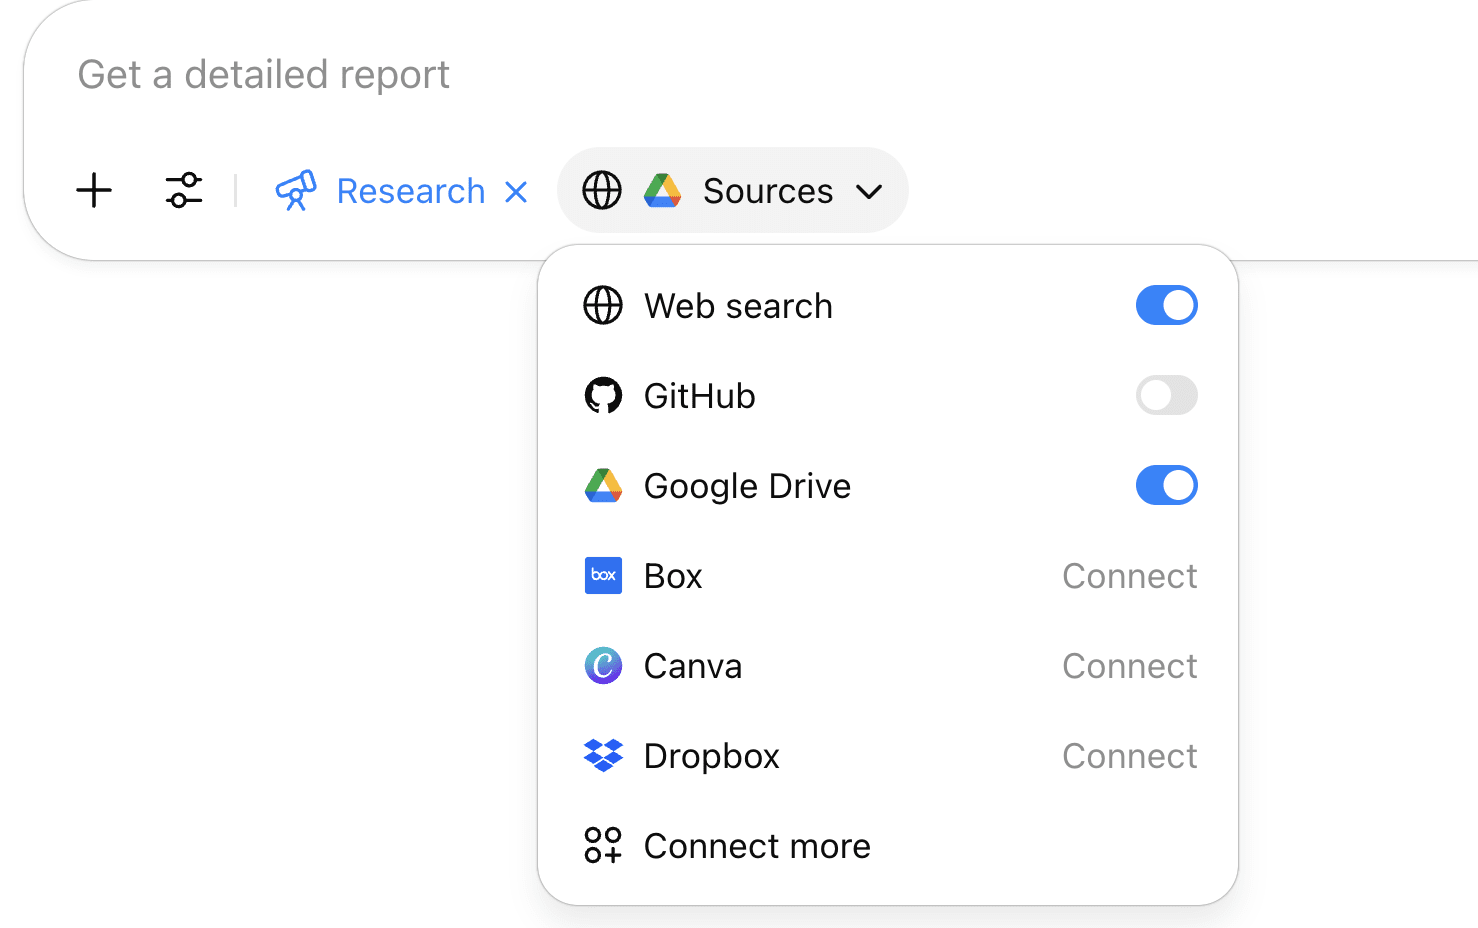Click the Research telescope icon

coord(296,190)
